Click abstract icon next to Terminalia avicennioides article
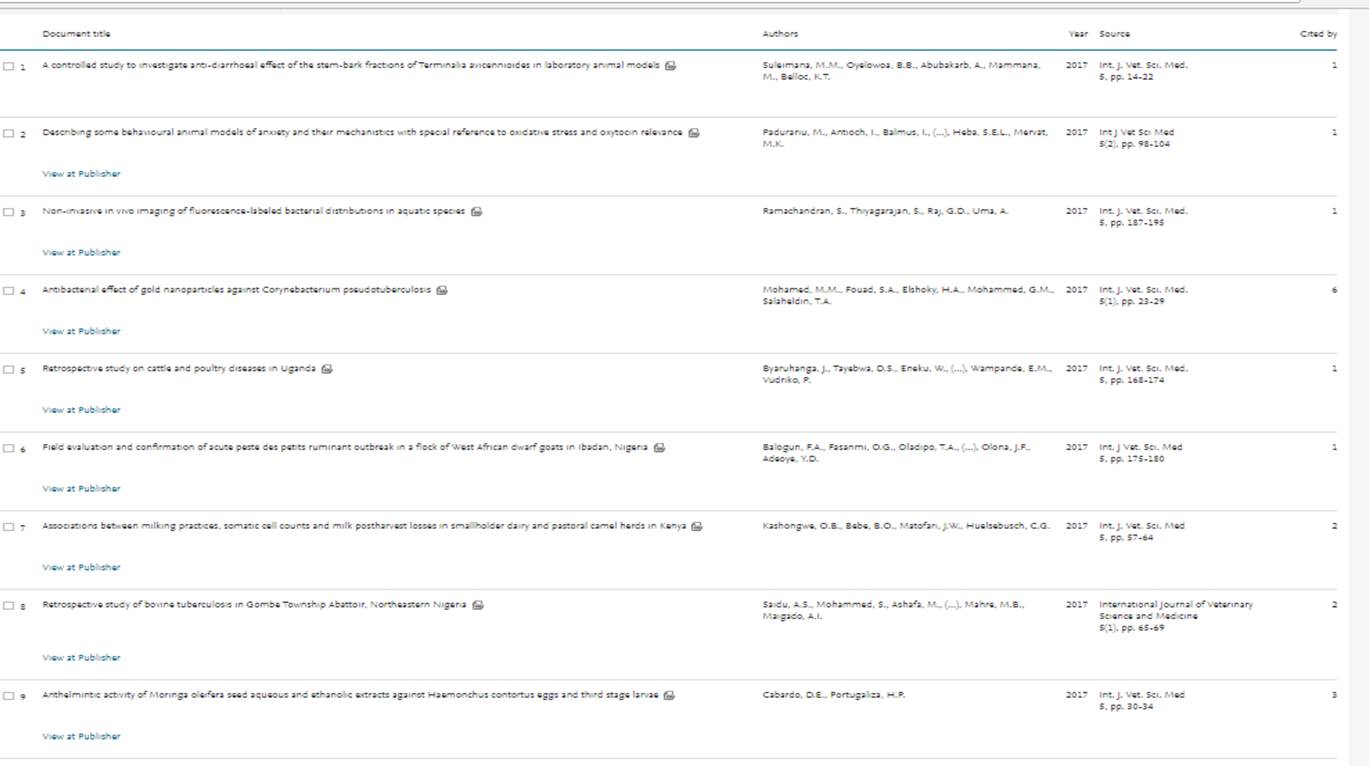The height and width of the screenshot is (766, 1369). 670,66
